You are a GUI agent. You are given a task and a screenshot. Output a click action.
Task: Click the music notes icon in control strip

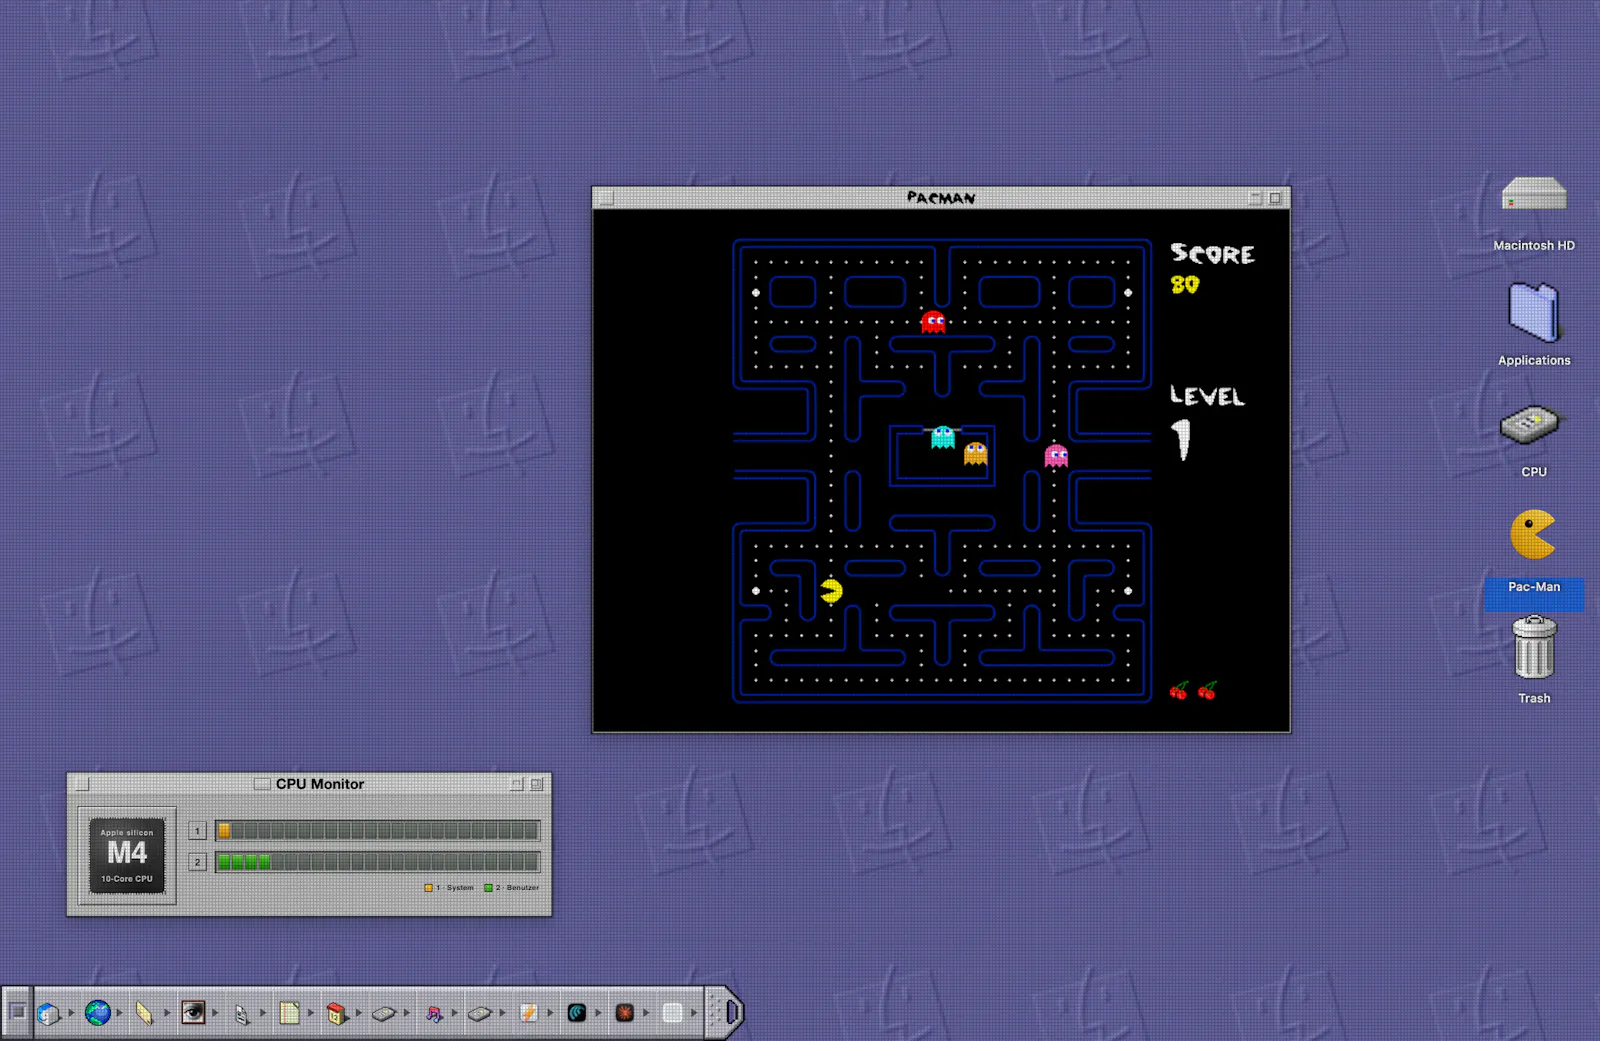(x=433, y=1014)
